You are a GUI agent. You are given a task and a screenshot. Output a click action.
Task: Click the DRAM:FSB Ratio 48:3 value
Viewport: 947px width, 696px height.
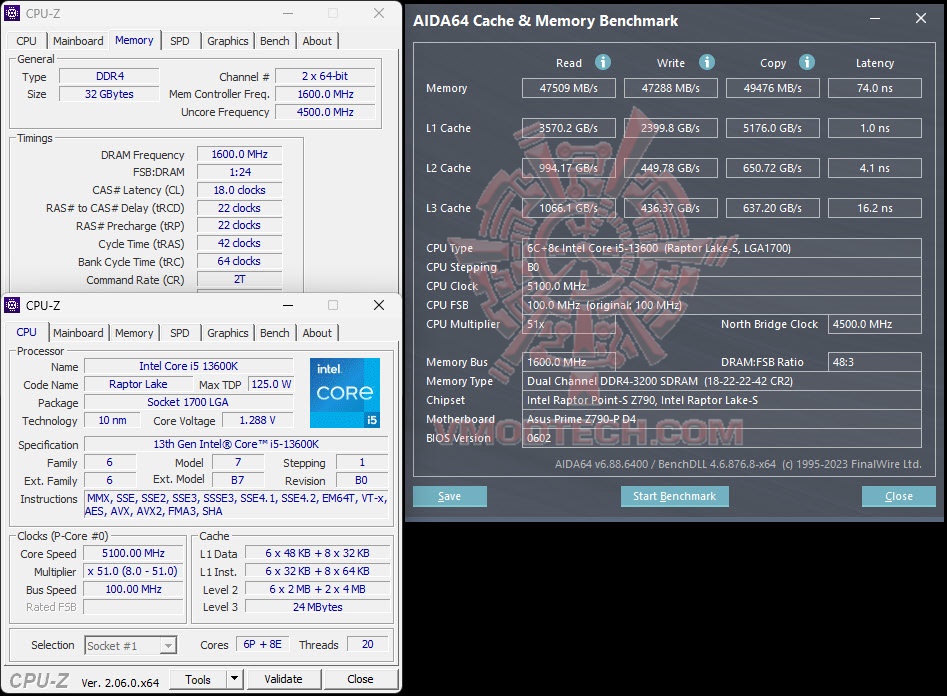(x=875, y=362)
